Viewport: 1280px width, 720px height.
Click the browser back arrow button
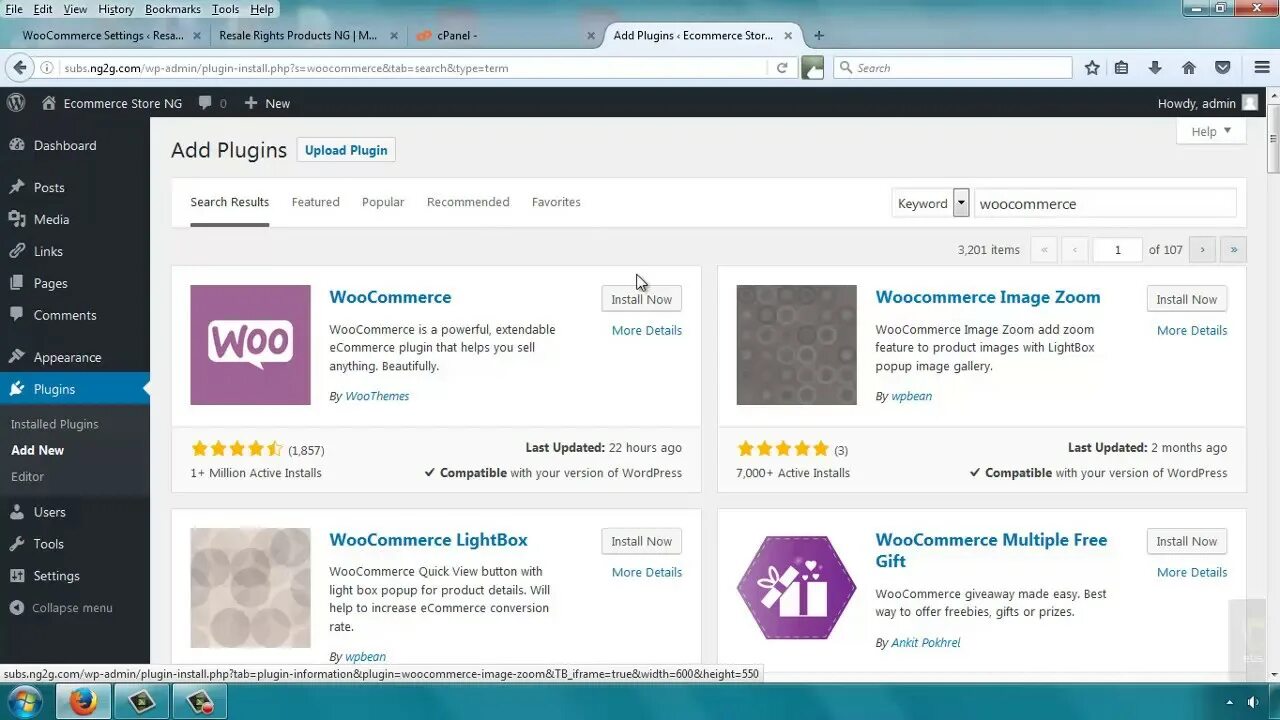[x=19, y=68]
